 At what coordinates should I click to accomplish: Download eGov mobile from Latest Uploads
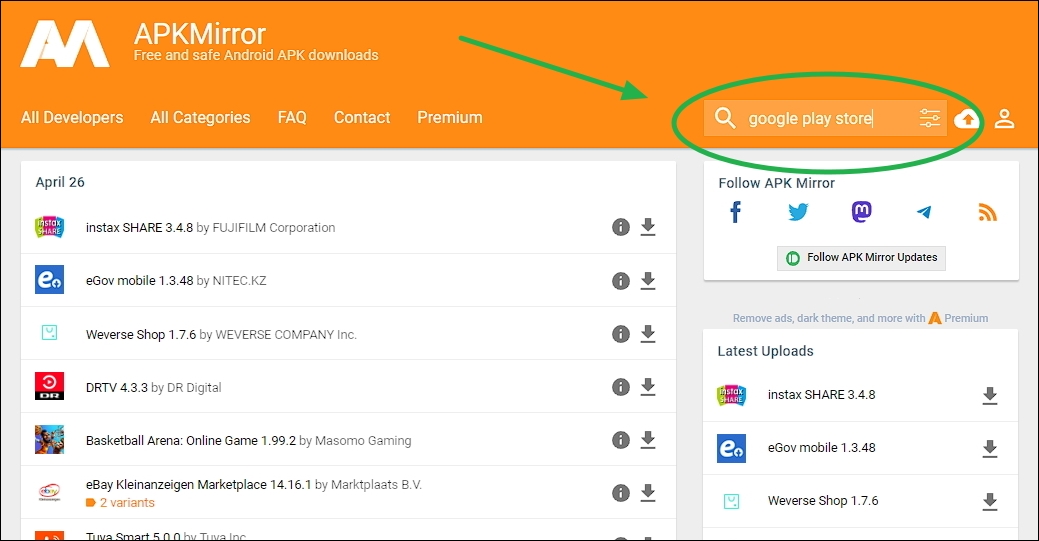[x=990, y=449]
